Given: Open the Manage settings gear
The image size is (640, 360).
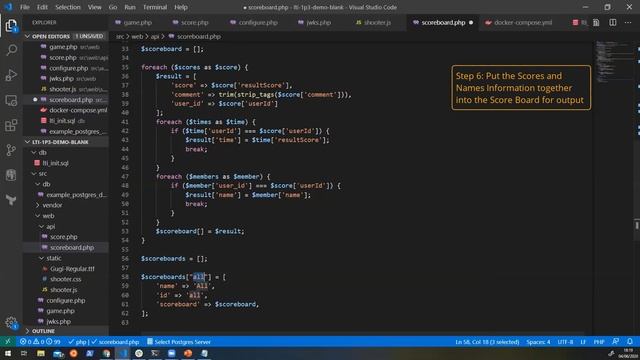Looking at the screenshot, I should [x=11, y=323].
